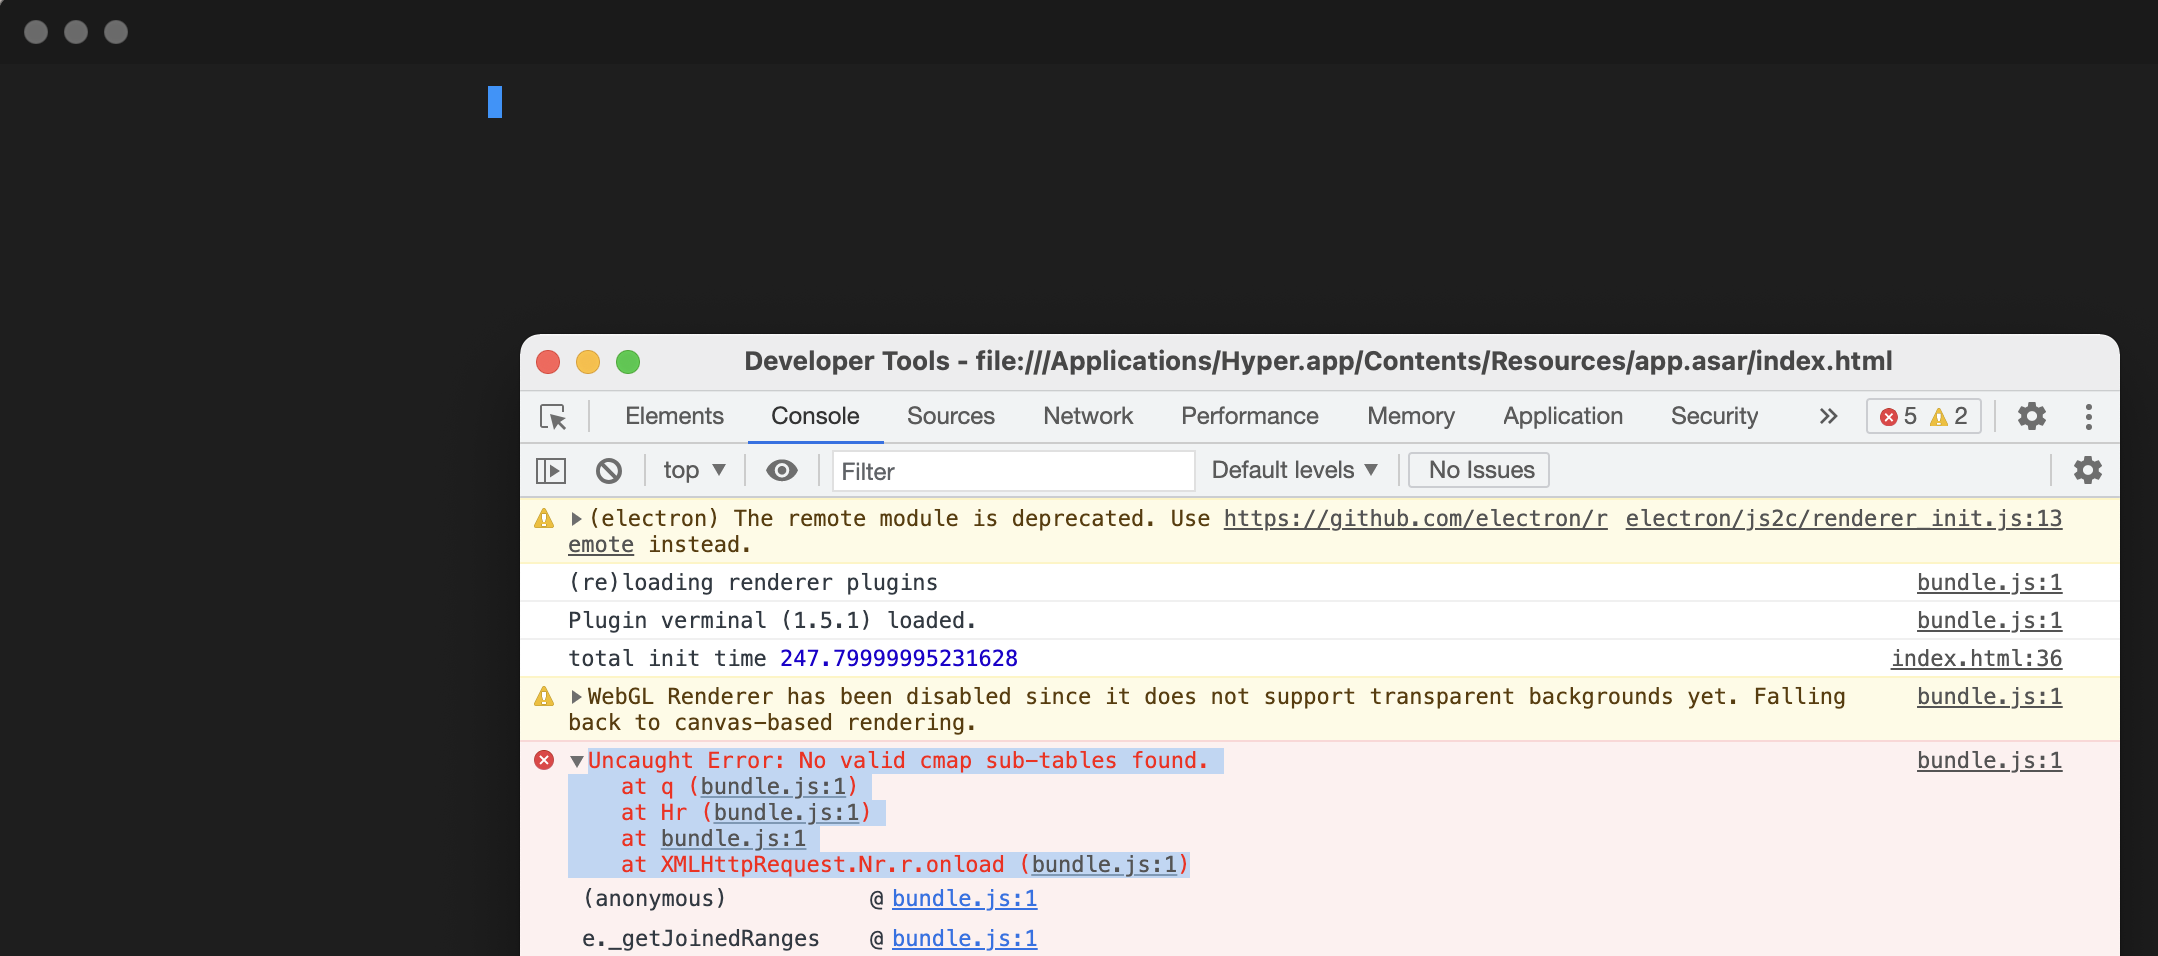Click the 2 warnings badge

[1948, 417]
